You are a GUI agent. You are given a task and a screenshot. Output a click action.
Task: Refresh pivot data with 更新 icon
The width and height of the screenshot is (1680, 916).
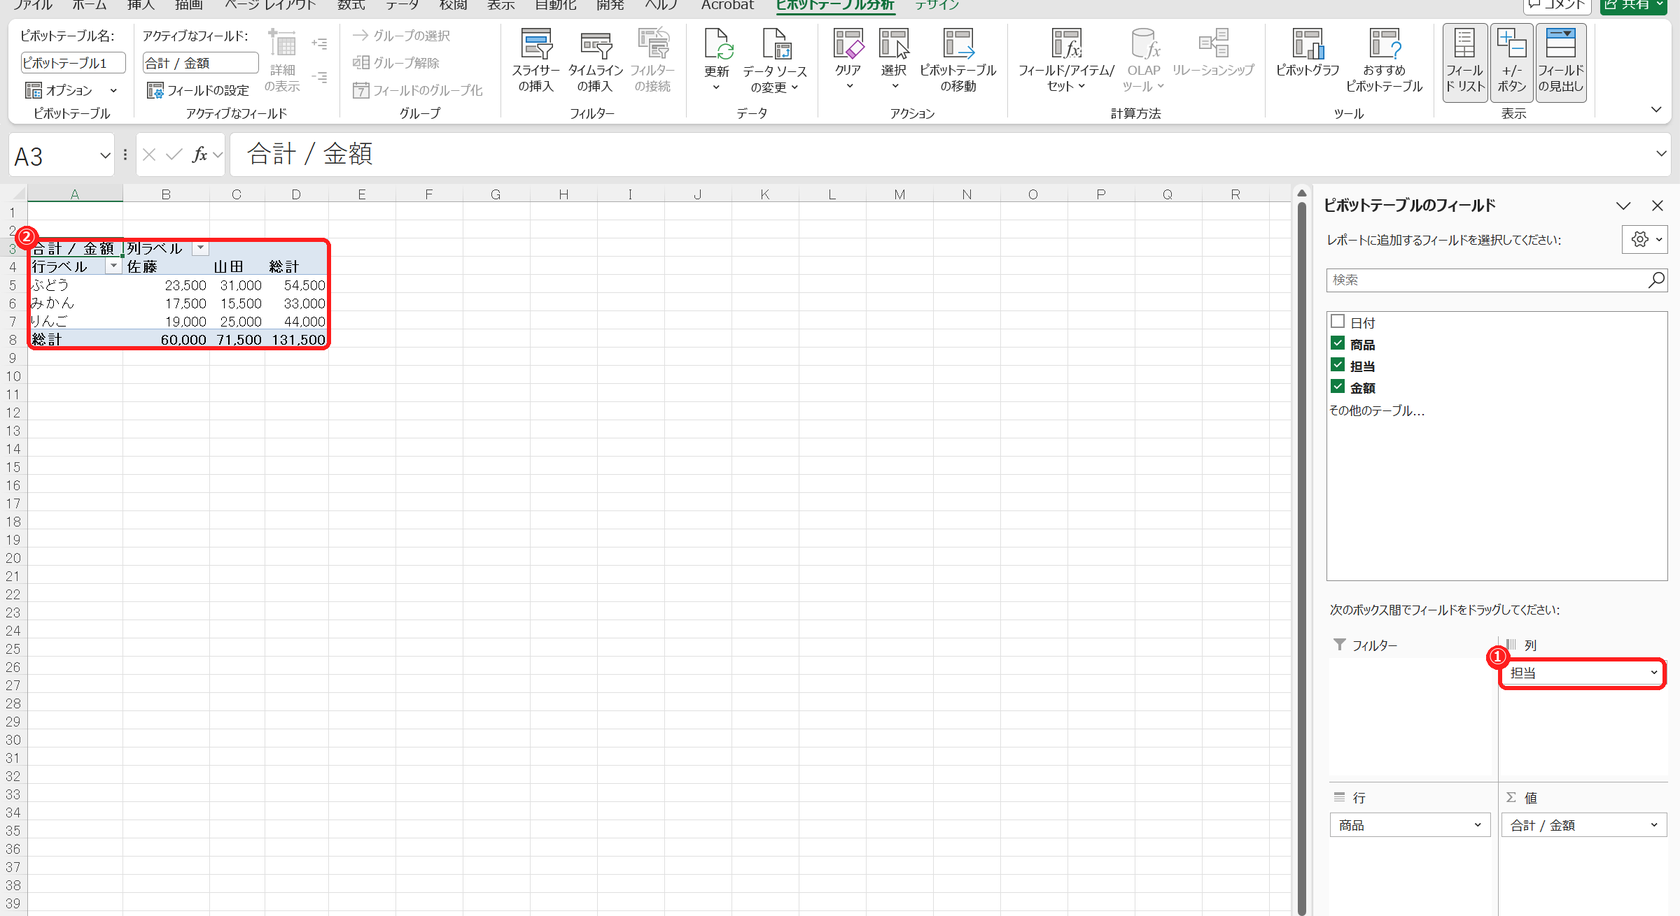tap(717, 62)
